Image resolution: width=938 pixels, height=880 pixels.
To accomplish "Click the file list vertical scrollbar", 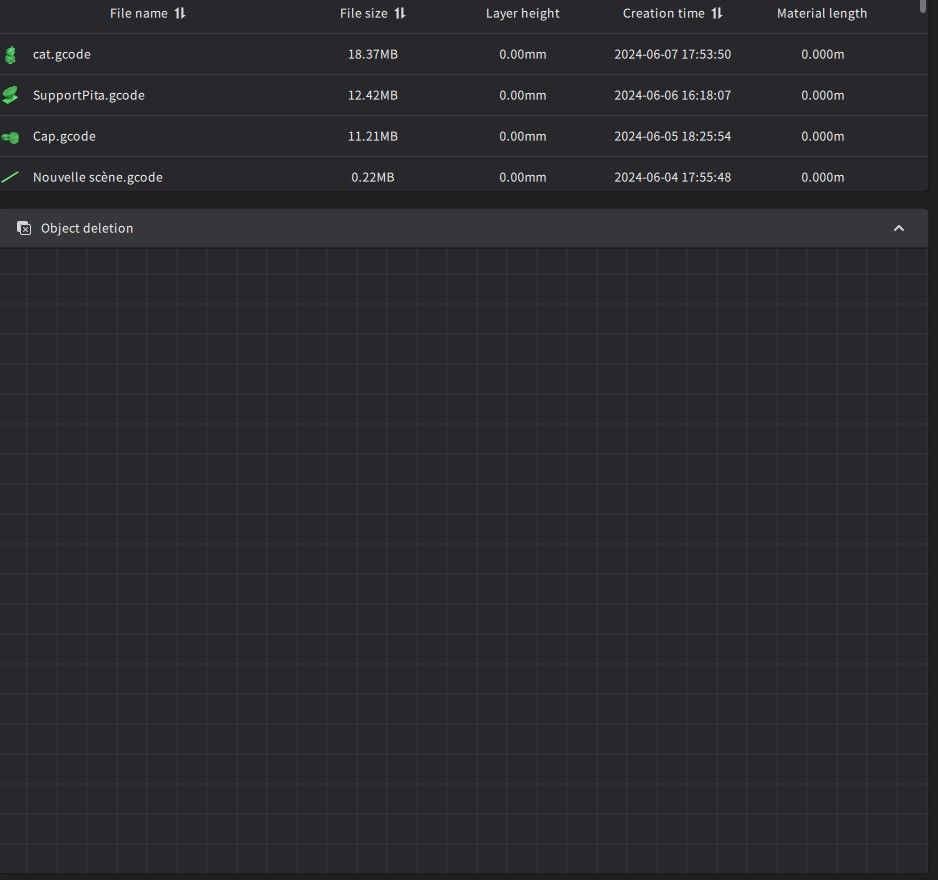I will 922,6.
